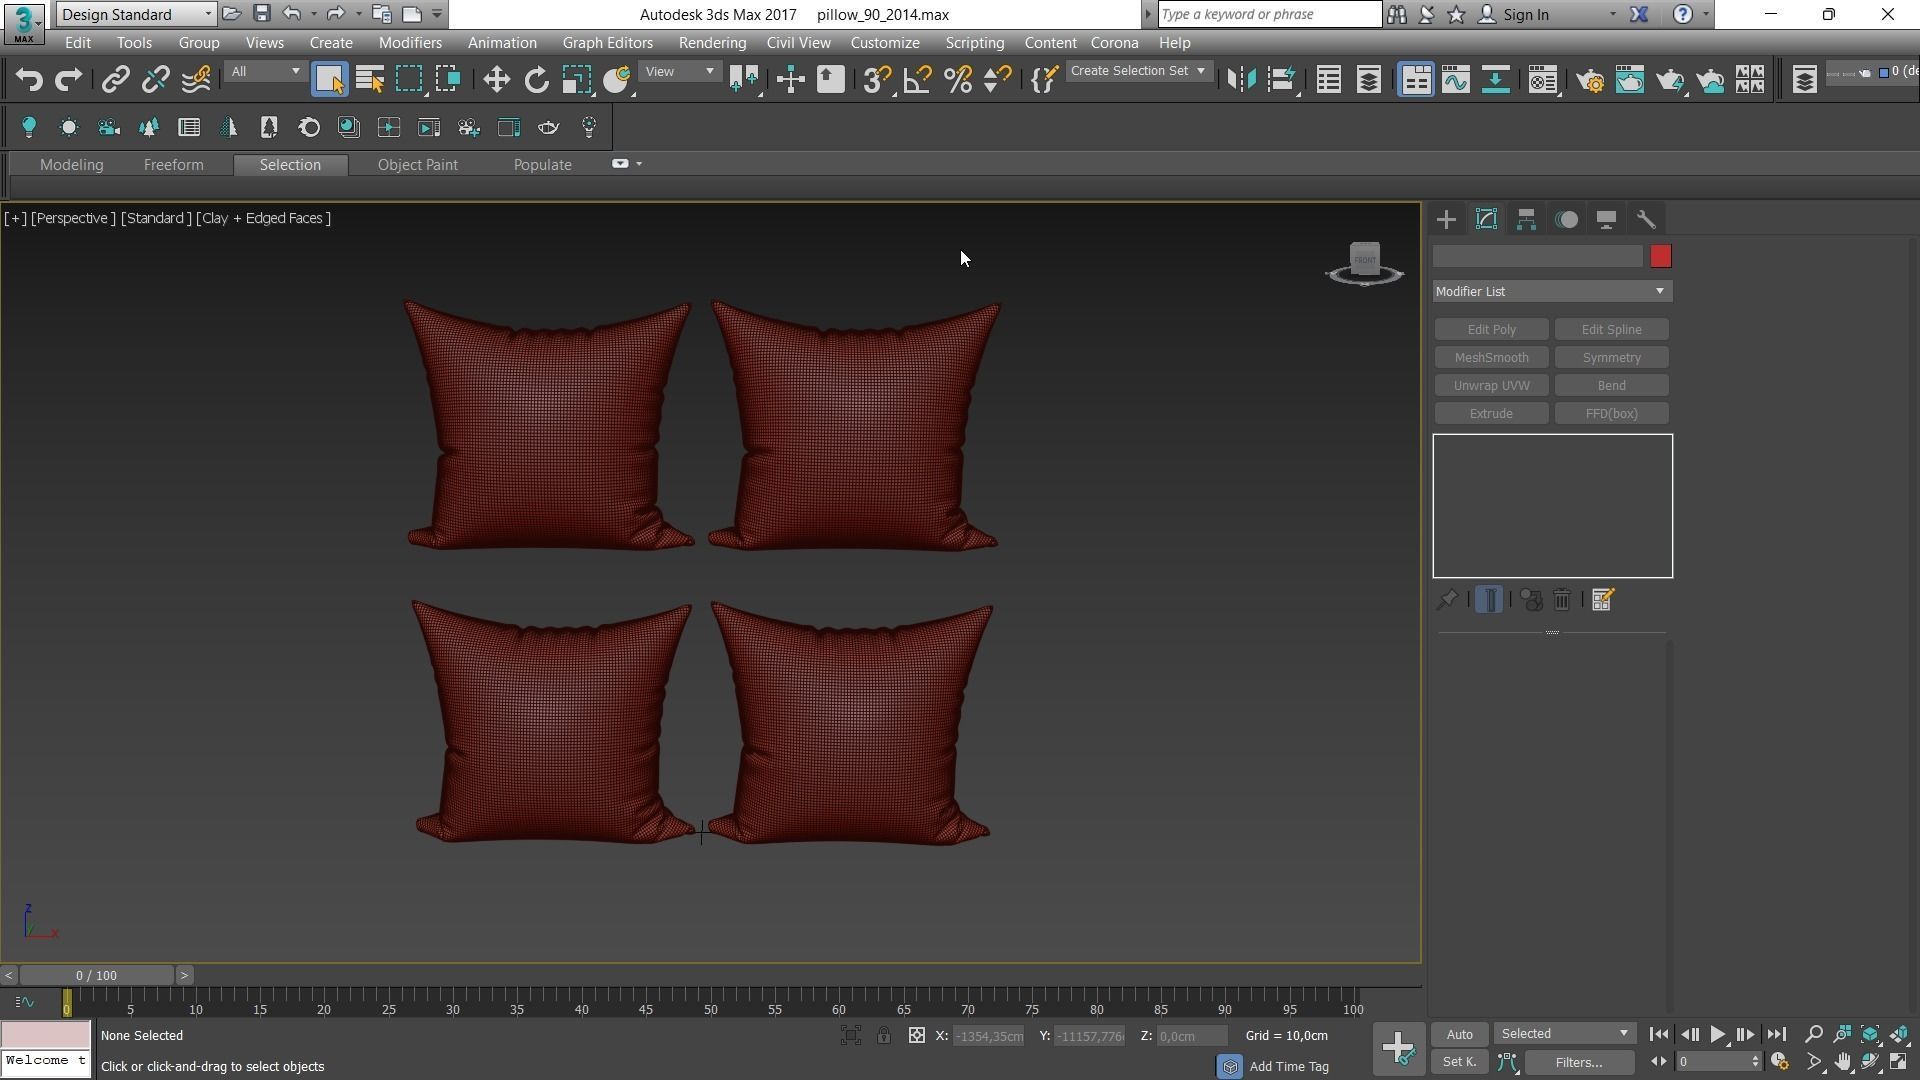Toggle Percent Snap on
Viewport: 1920px width, 1080px height.
[x=958, y=80]
